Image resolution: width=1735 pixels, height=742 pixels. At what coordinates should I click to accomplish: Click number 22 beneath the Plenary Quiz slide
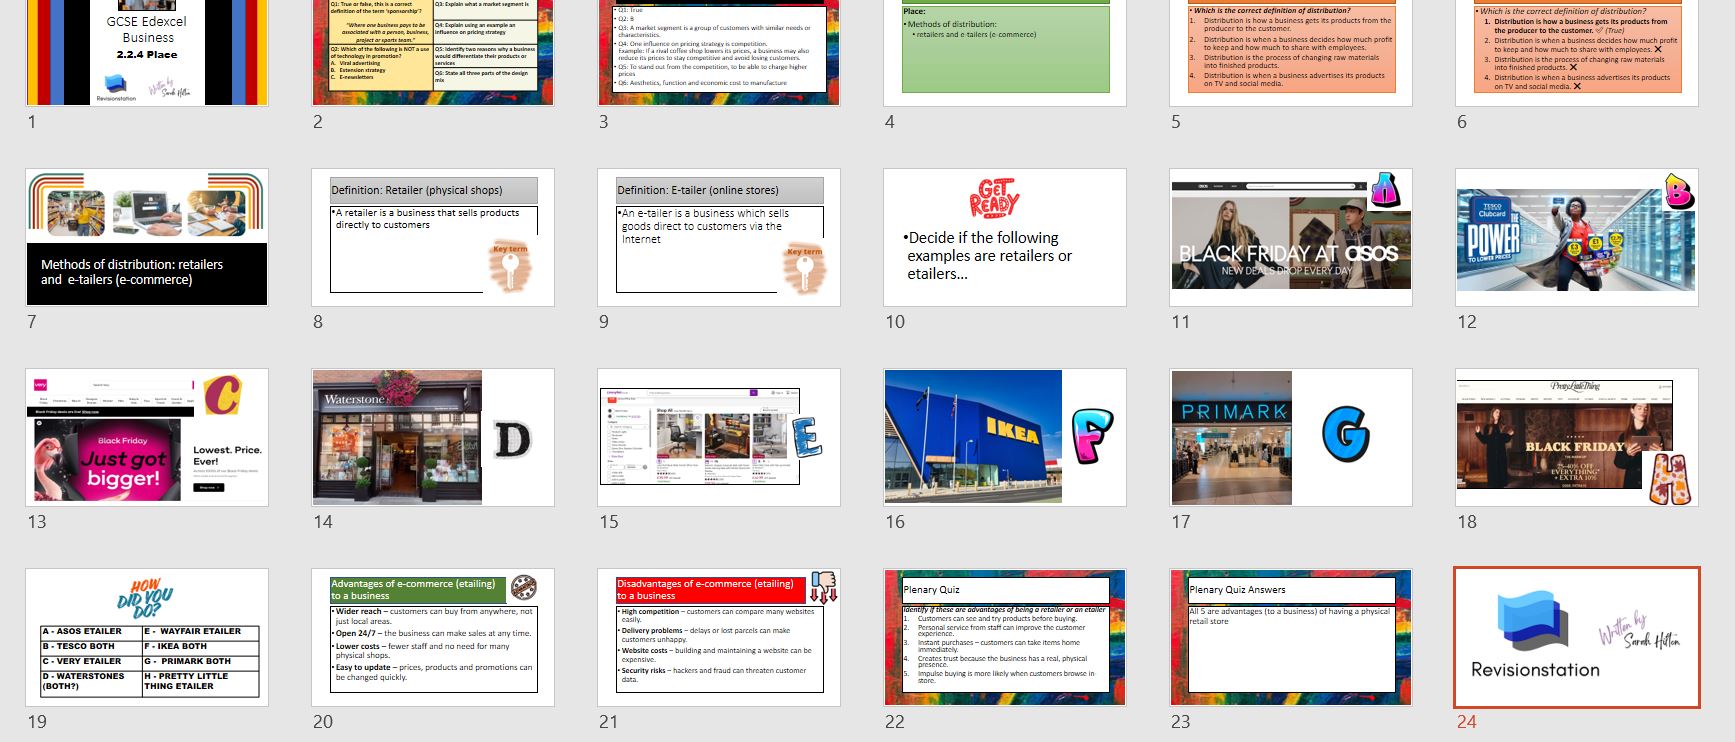click(895, 722)
